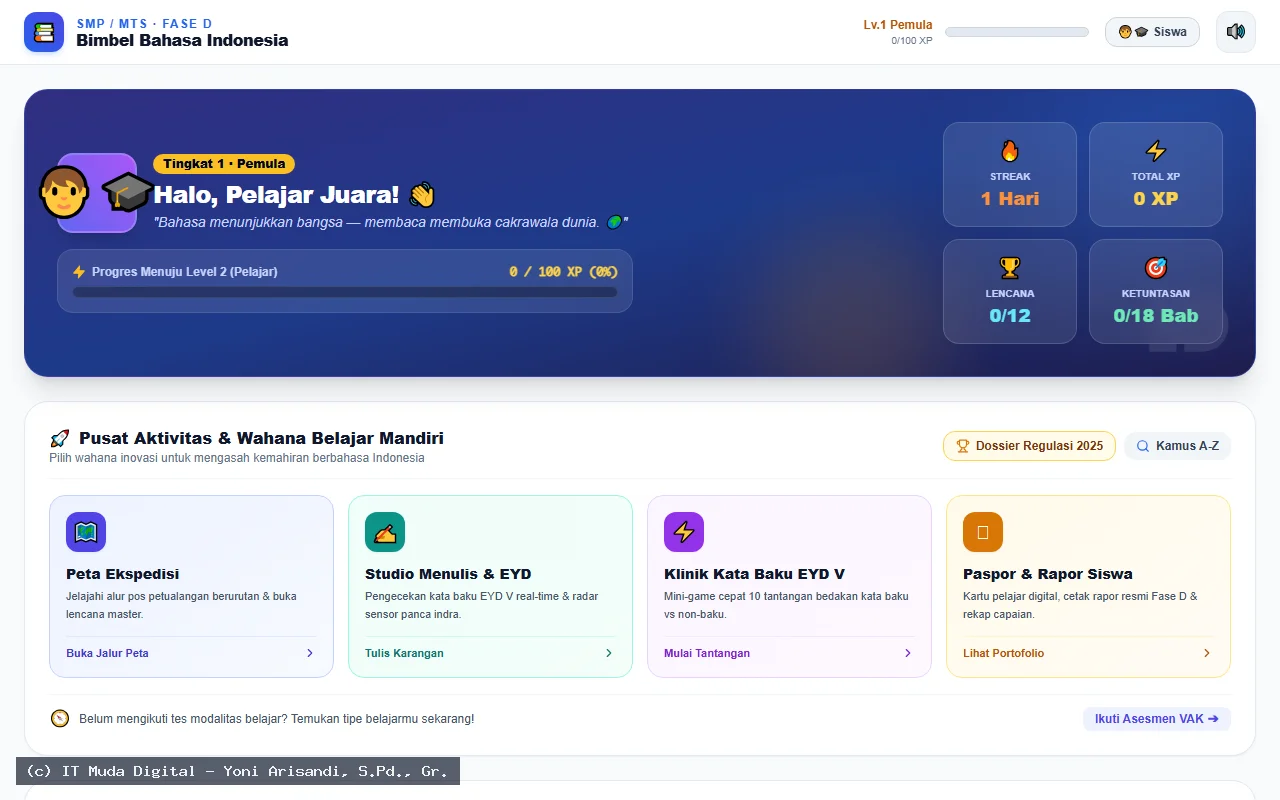Click the 0 XP total value
Image resolution: width=1280 pixels, height=800 pixels.
click(x=1156, y=198)
